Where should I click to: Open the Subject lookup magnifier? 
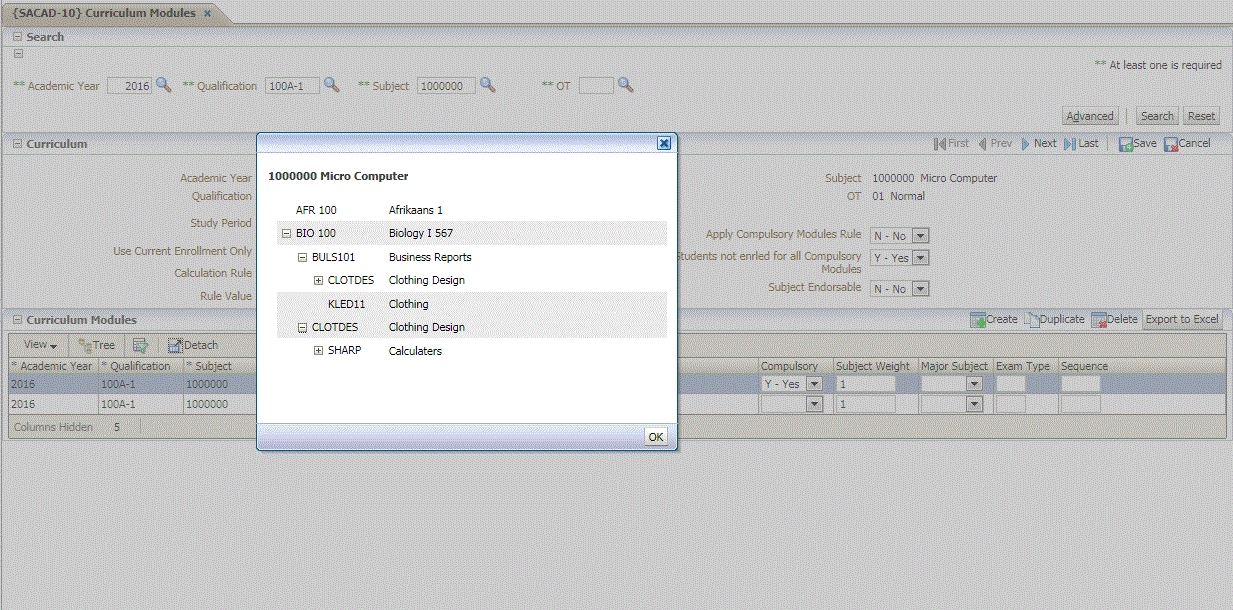pos(488,85)
